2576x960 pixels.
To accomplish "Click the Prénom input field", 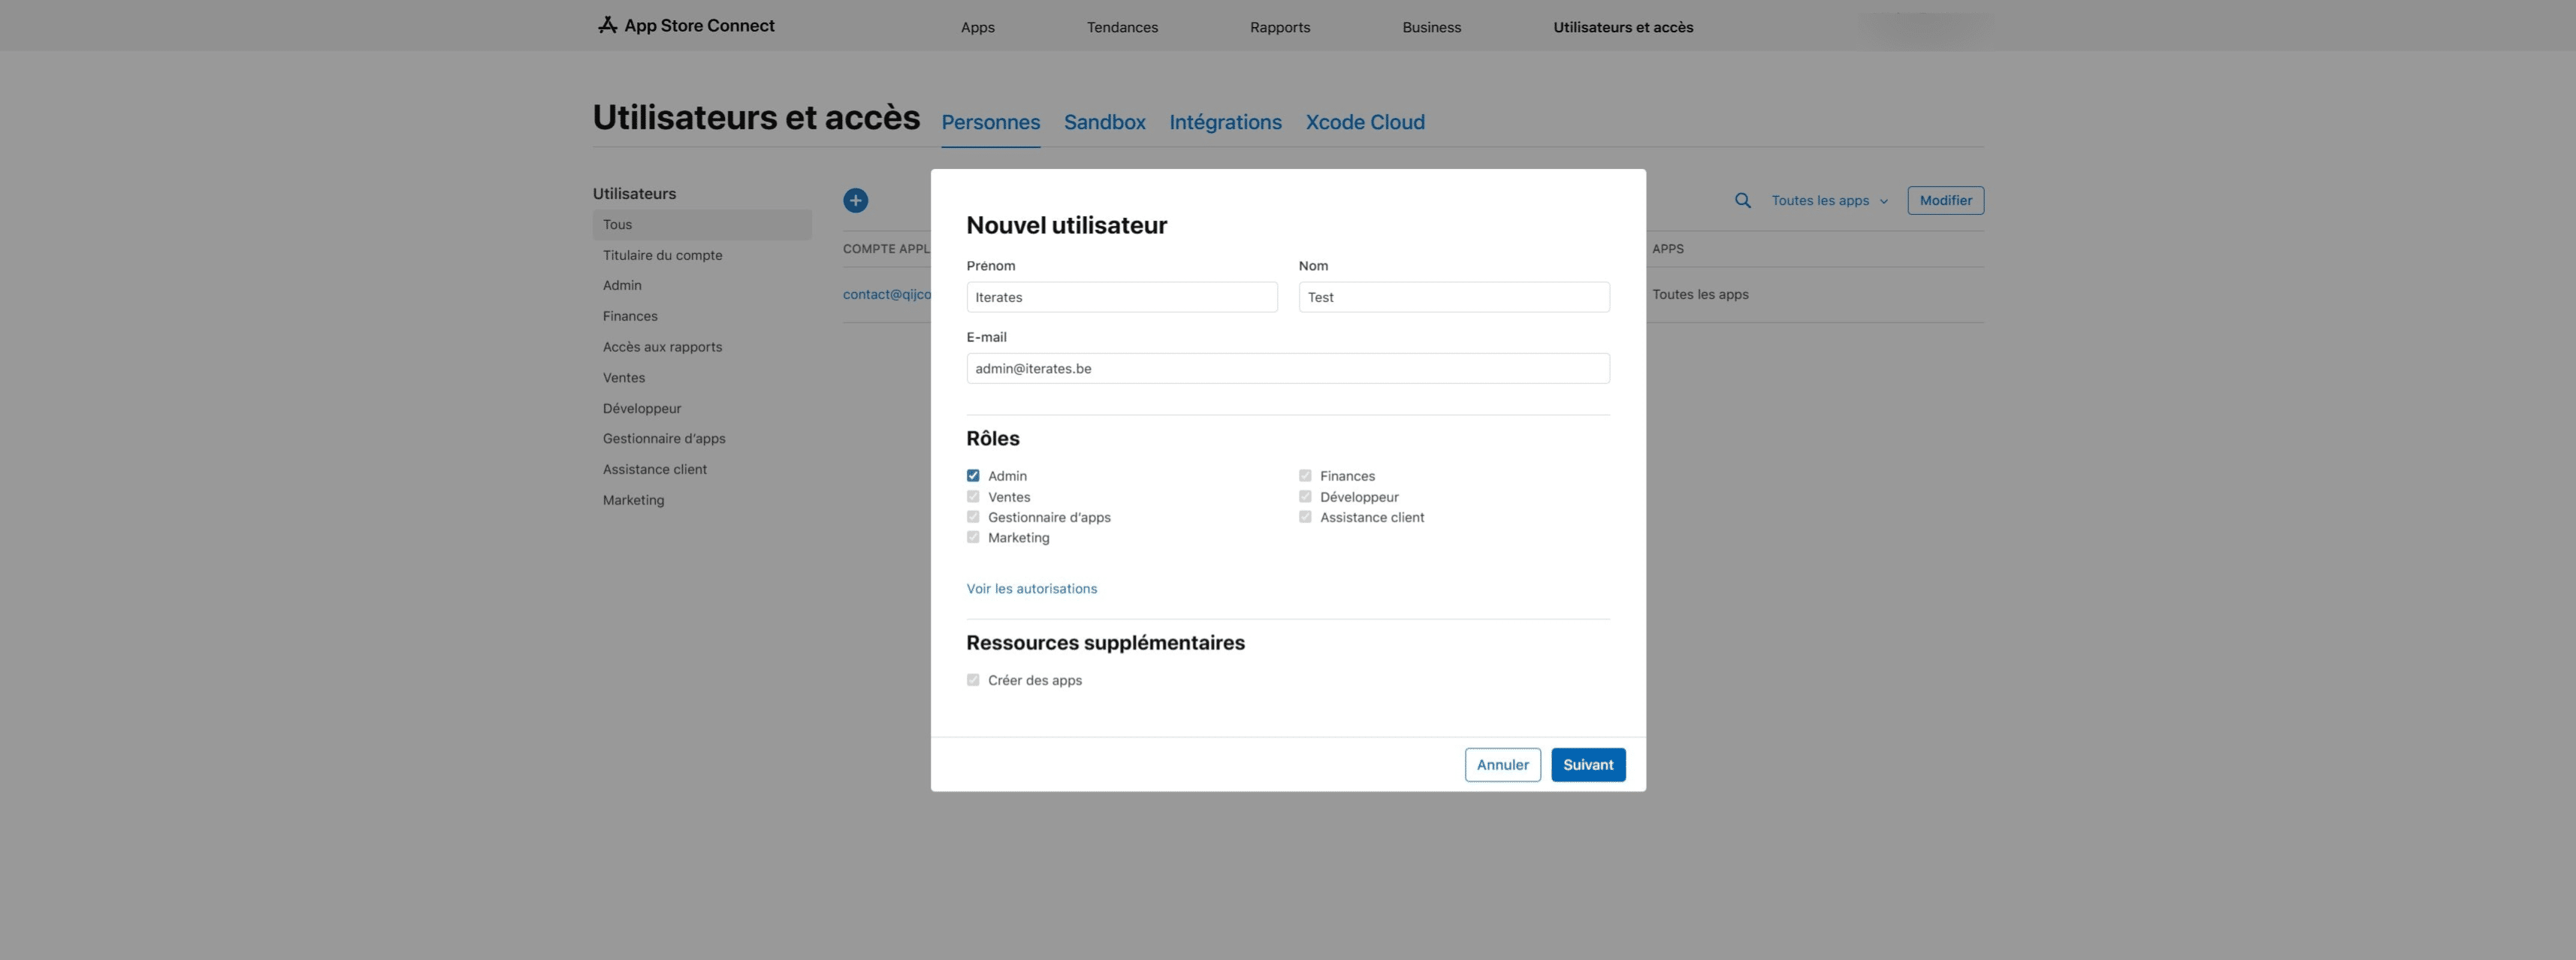I will tap(1121, 297).
